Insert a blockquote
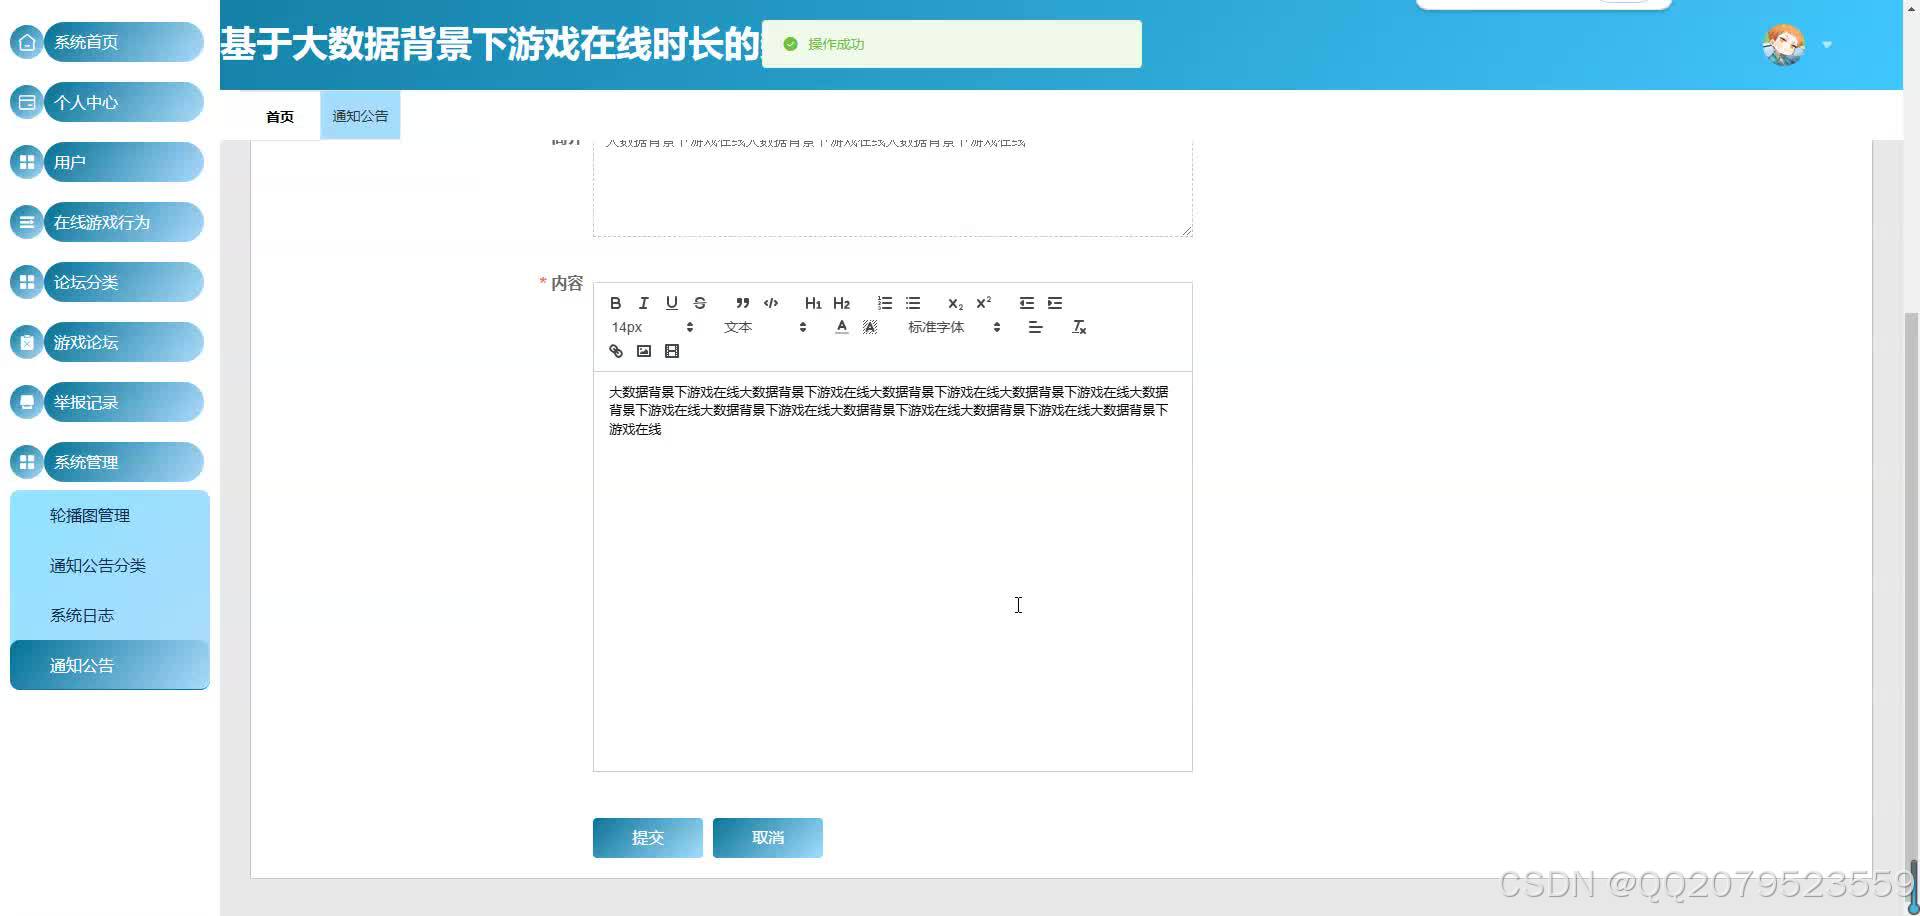Image resolution: width=1920 pixels, height=916 pixels. click(742, 303)
